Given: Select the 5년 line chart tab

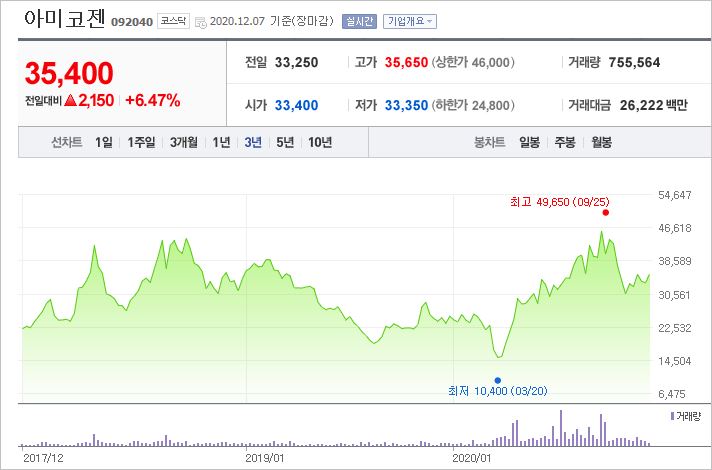Looking at the screenshot, I should point(285,143).
